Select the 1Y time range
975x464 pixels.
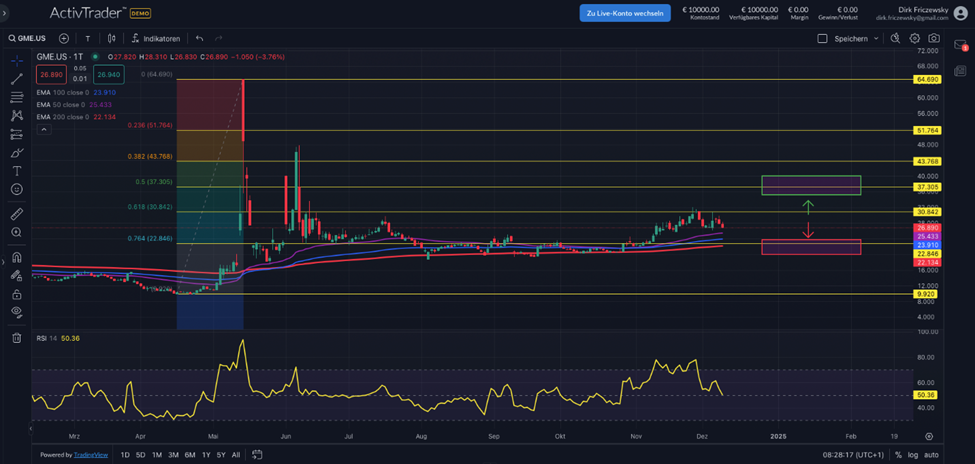pyautogui.click(x=206, y=455)
